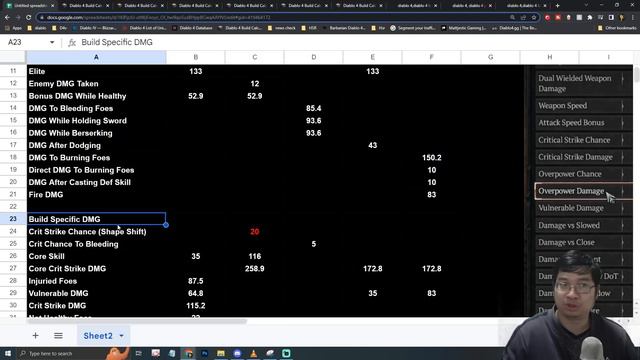Open the Windows Start menu

(x=8, y=353)
